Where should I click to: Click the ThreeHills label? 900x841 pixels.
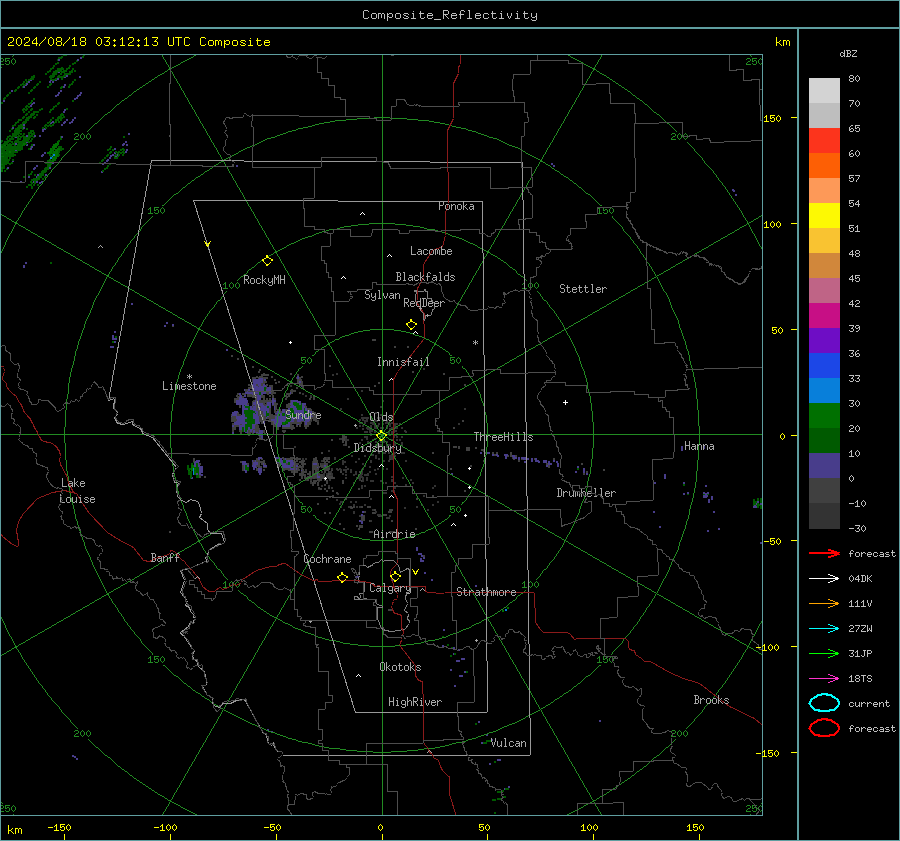[x=503, y=437]
